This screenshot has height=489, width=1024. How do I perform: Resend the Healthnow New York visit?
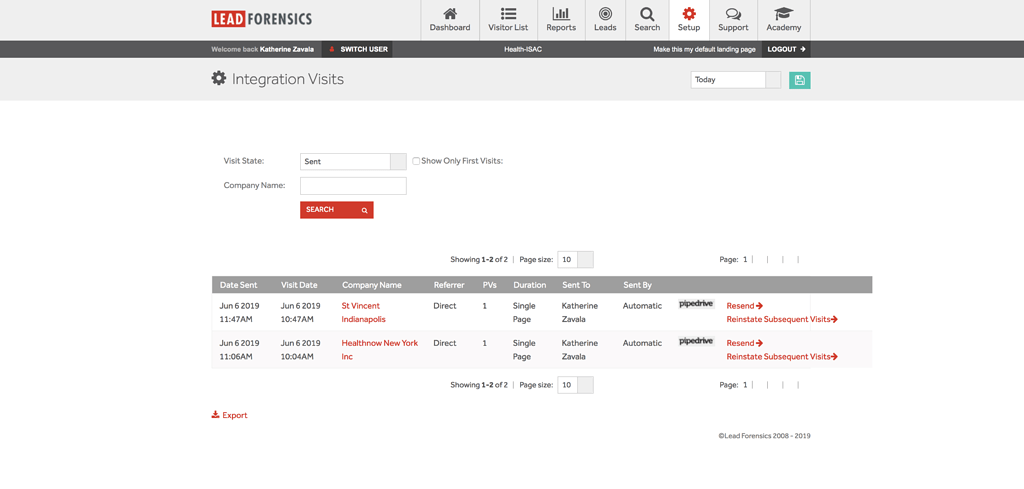click(744, 343)
